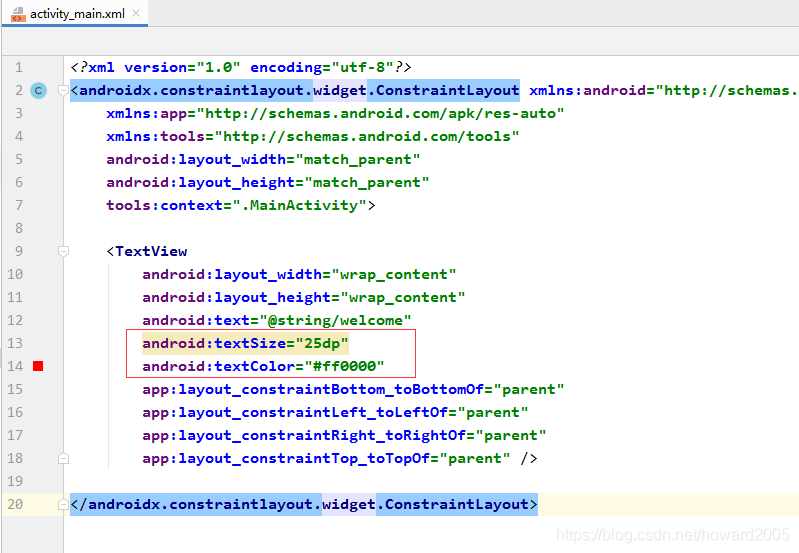Screen dimensions: 799x553
Task: Click layout_height="wrap_content" attribute
Action: click(304, 298)
